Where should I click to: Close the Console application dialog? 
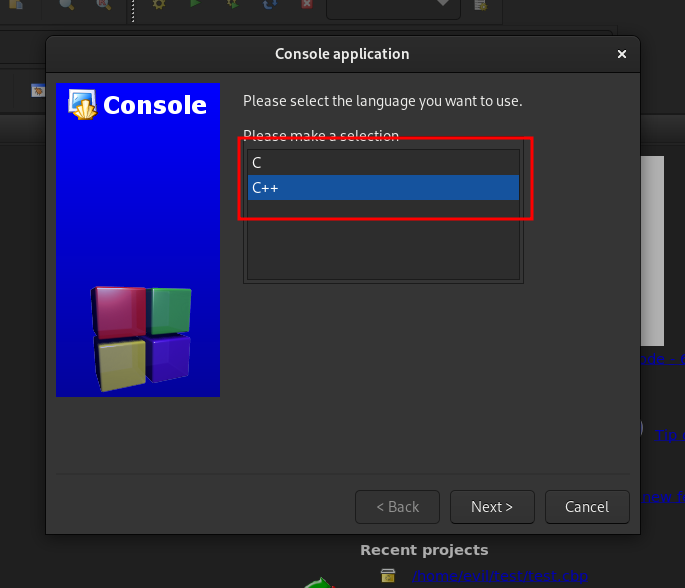621,54
